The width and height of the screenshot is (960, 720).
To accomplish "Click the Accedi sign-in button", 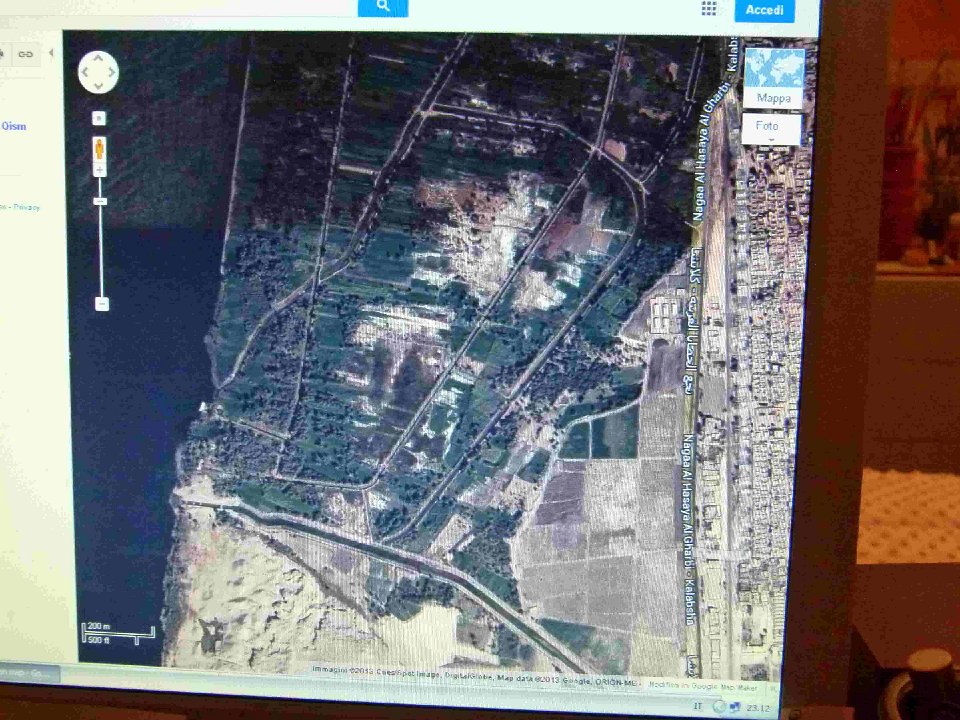I will point(764,10).
